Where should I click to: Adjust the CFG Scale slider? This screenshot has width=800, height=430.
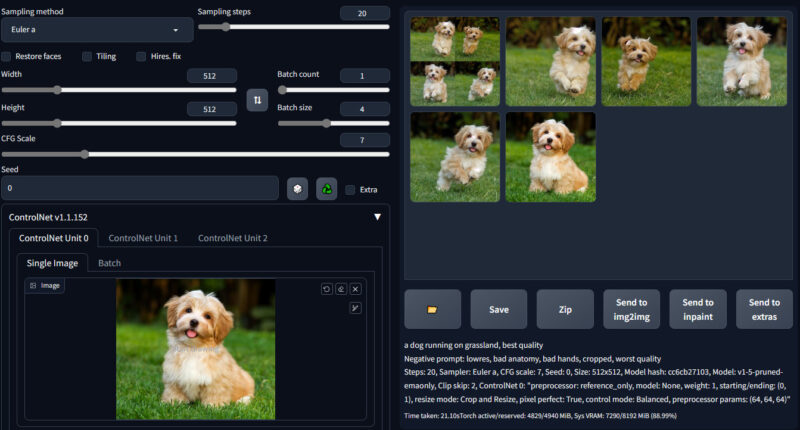85,154
